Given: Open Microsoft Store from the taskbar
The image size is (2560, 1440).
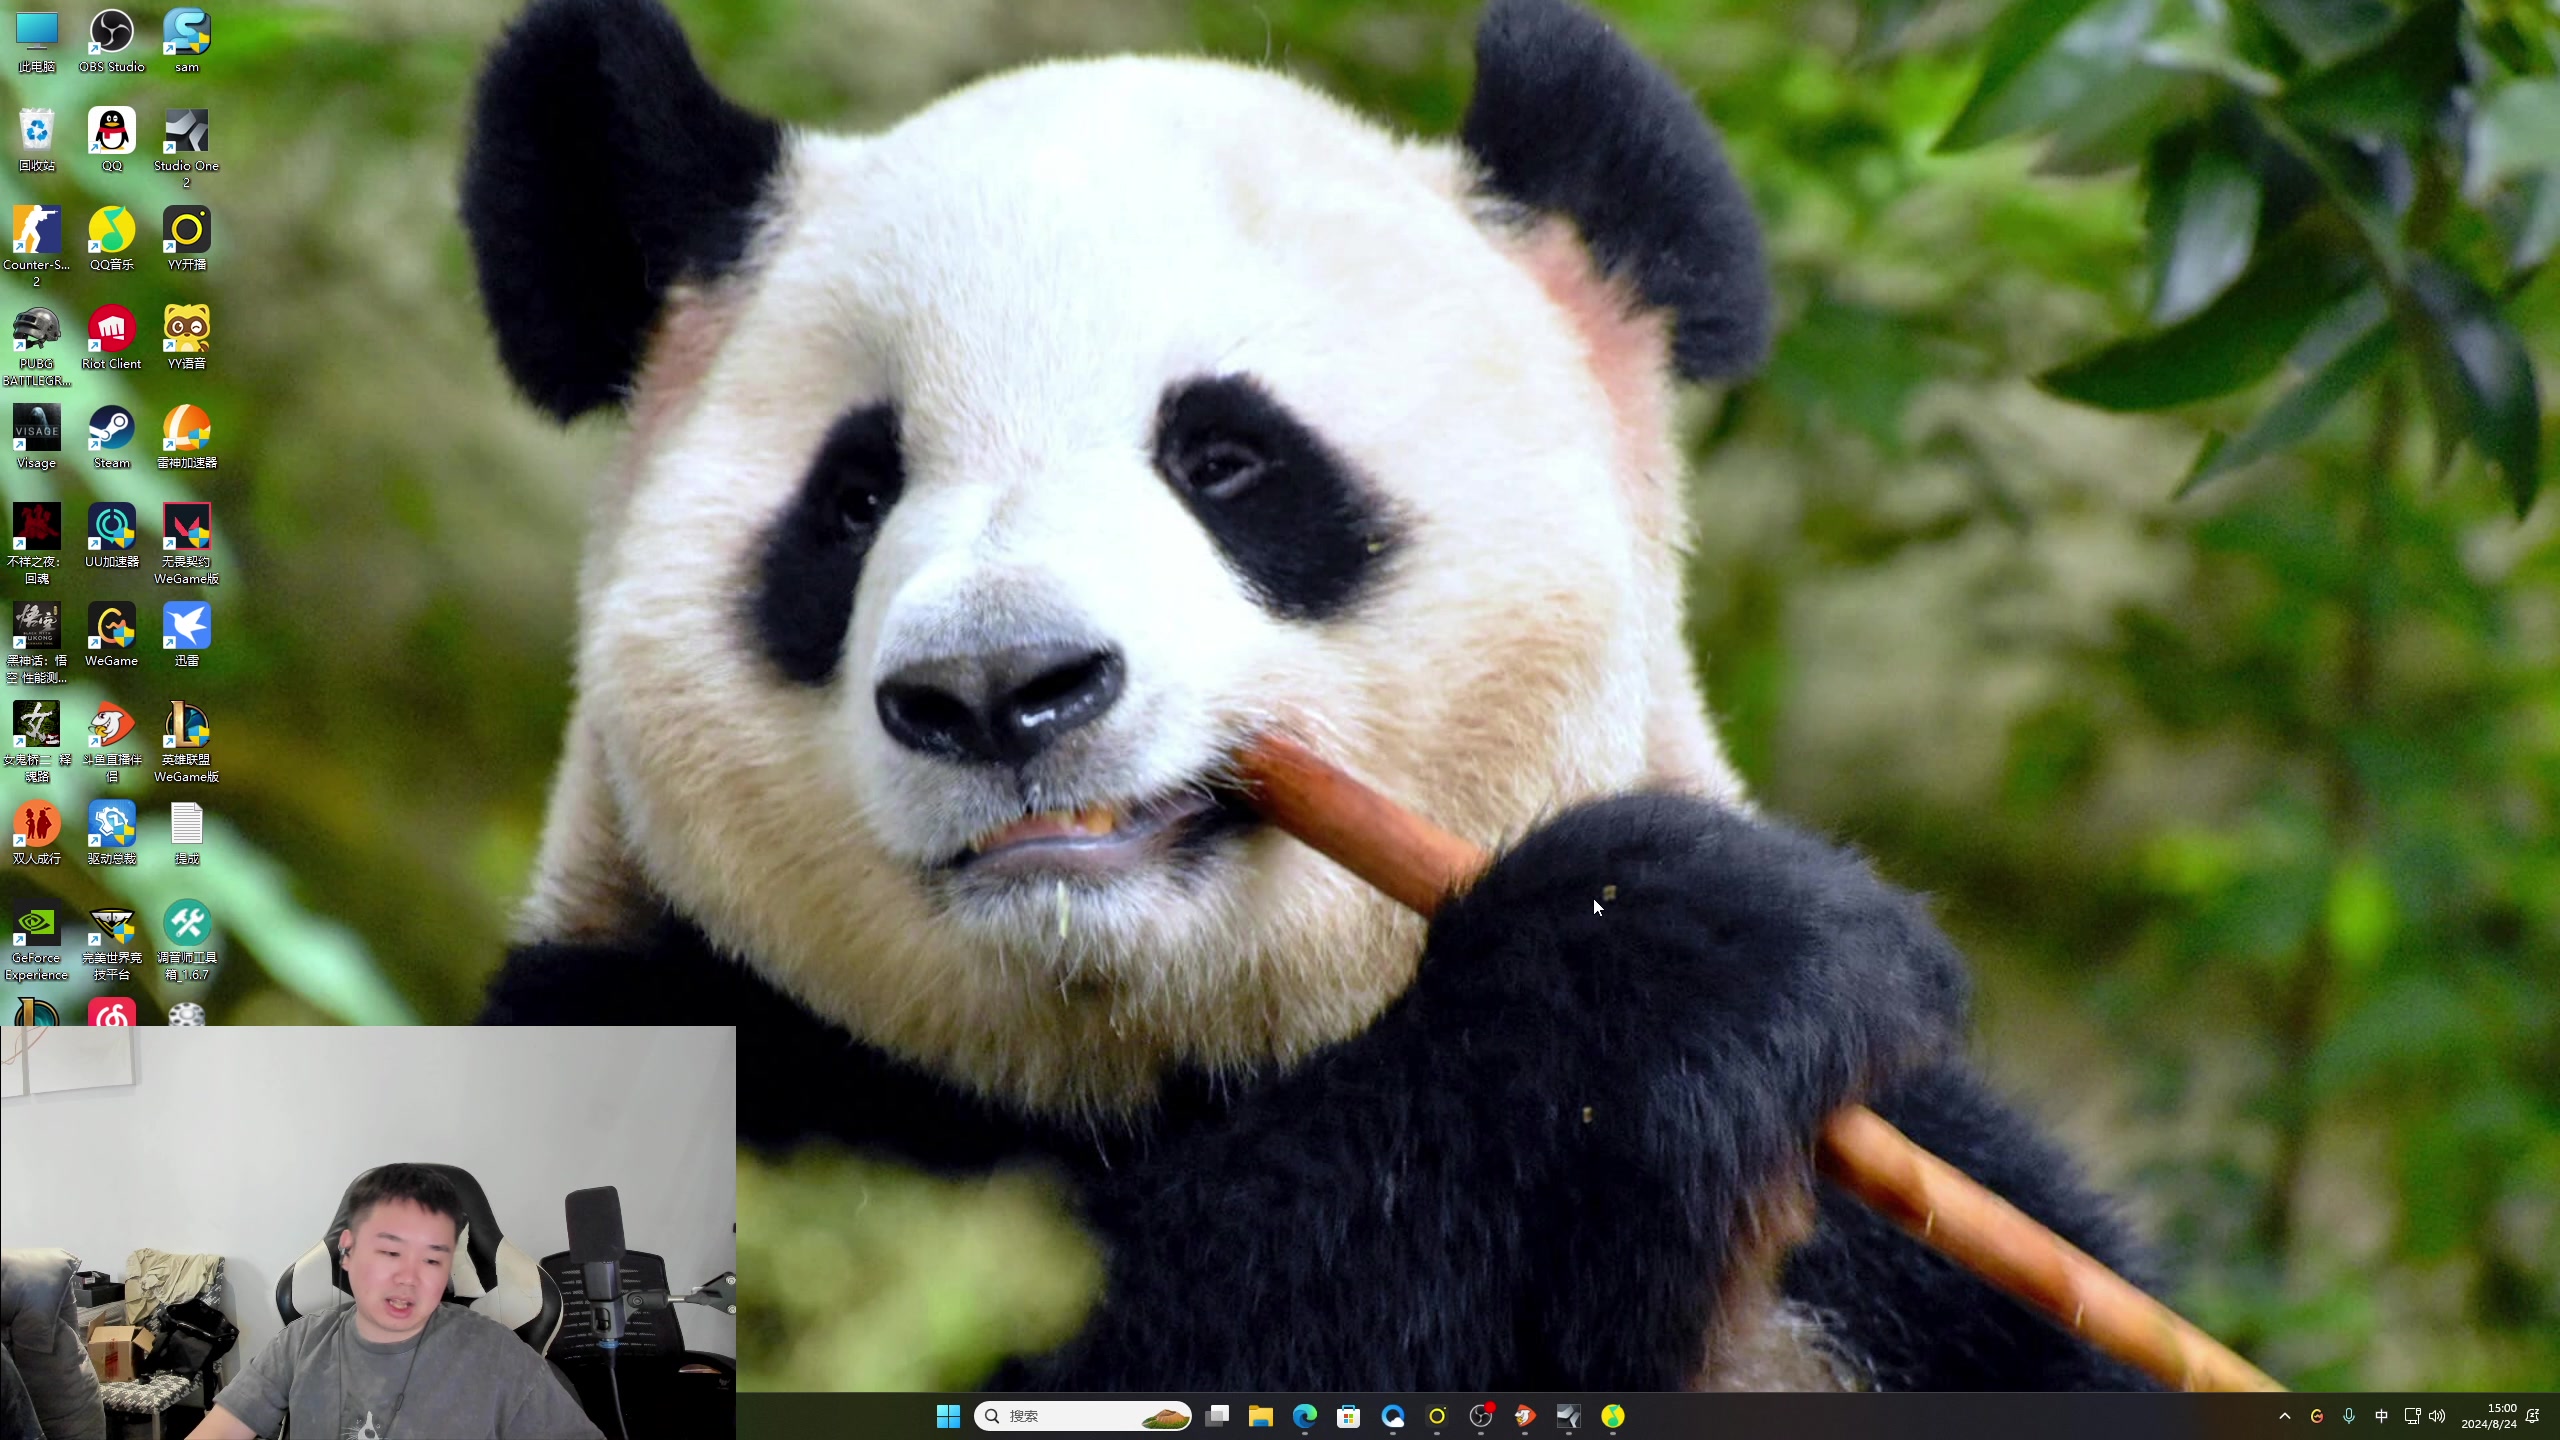Looking at the screenshot, I should point(1349,1416).
